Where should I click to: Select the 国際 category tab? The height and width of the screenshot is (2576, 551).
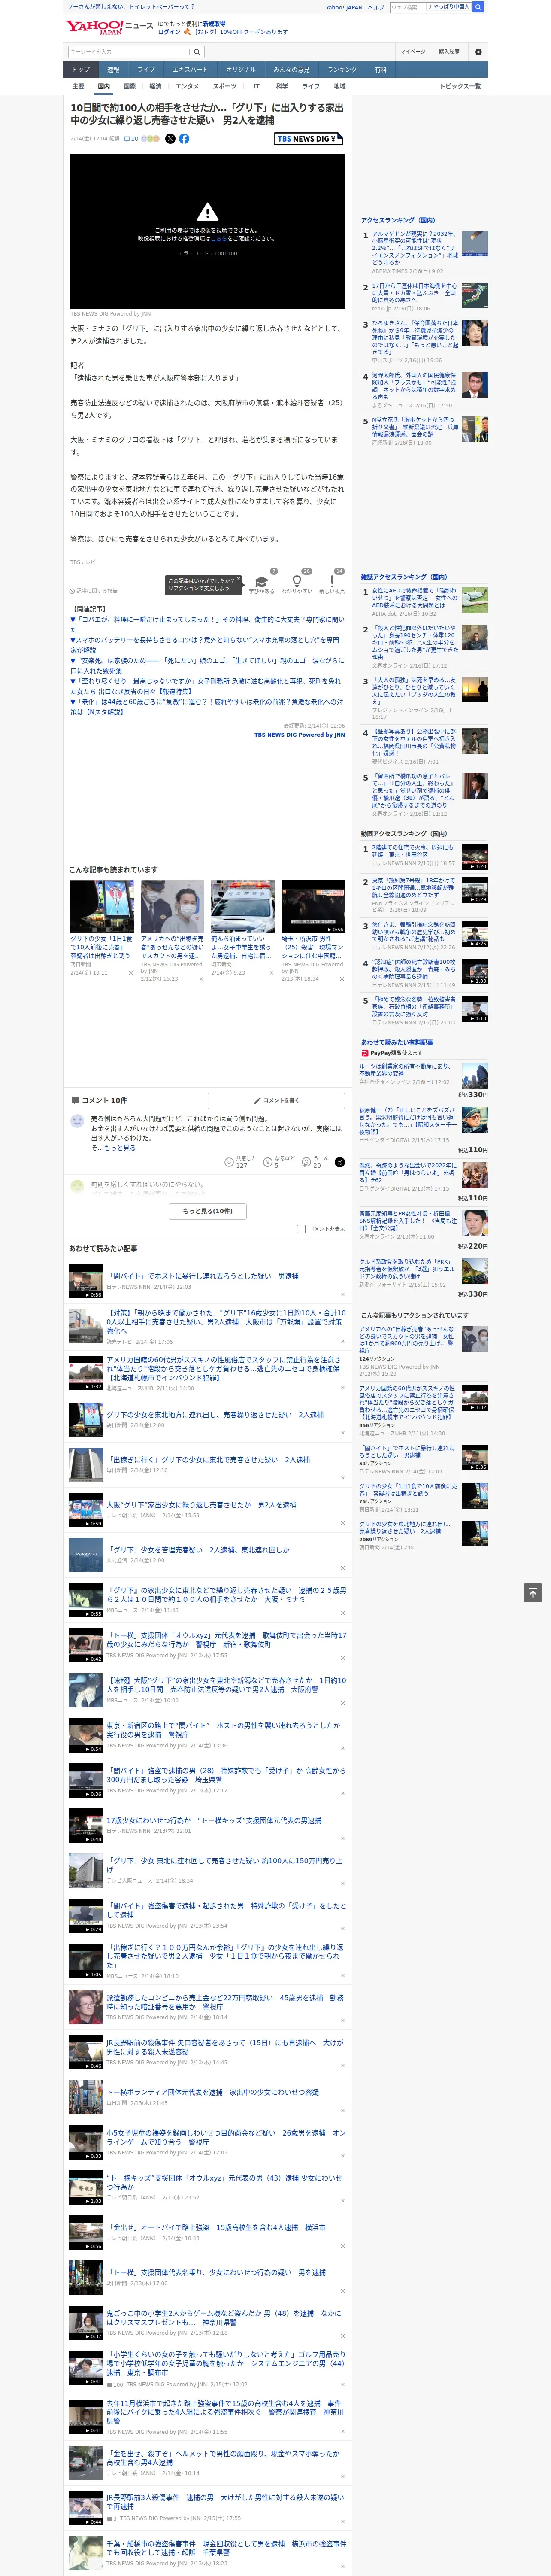pos(129,86)
